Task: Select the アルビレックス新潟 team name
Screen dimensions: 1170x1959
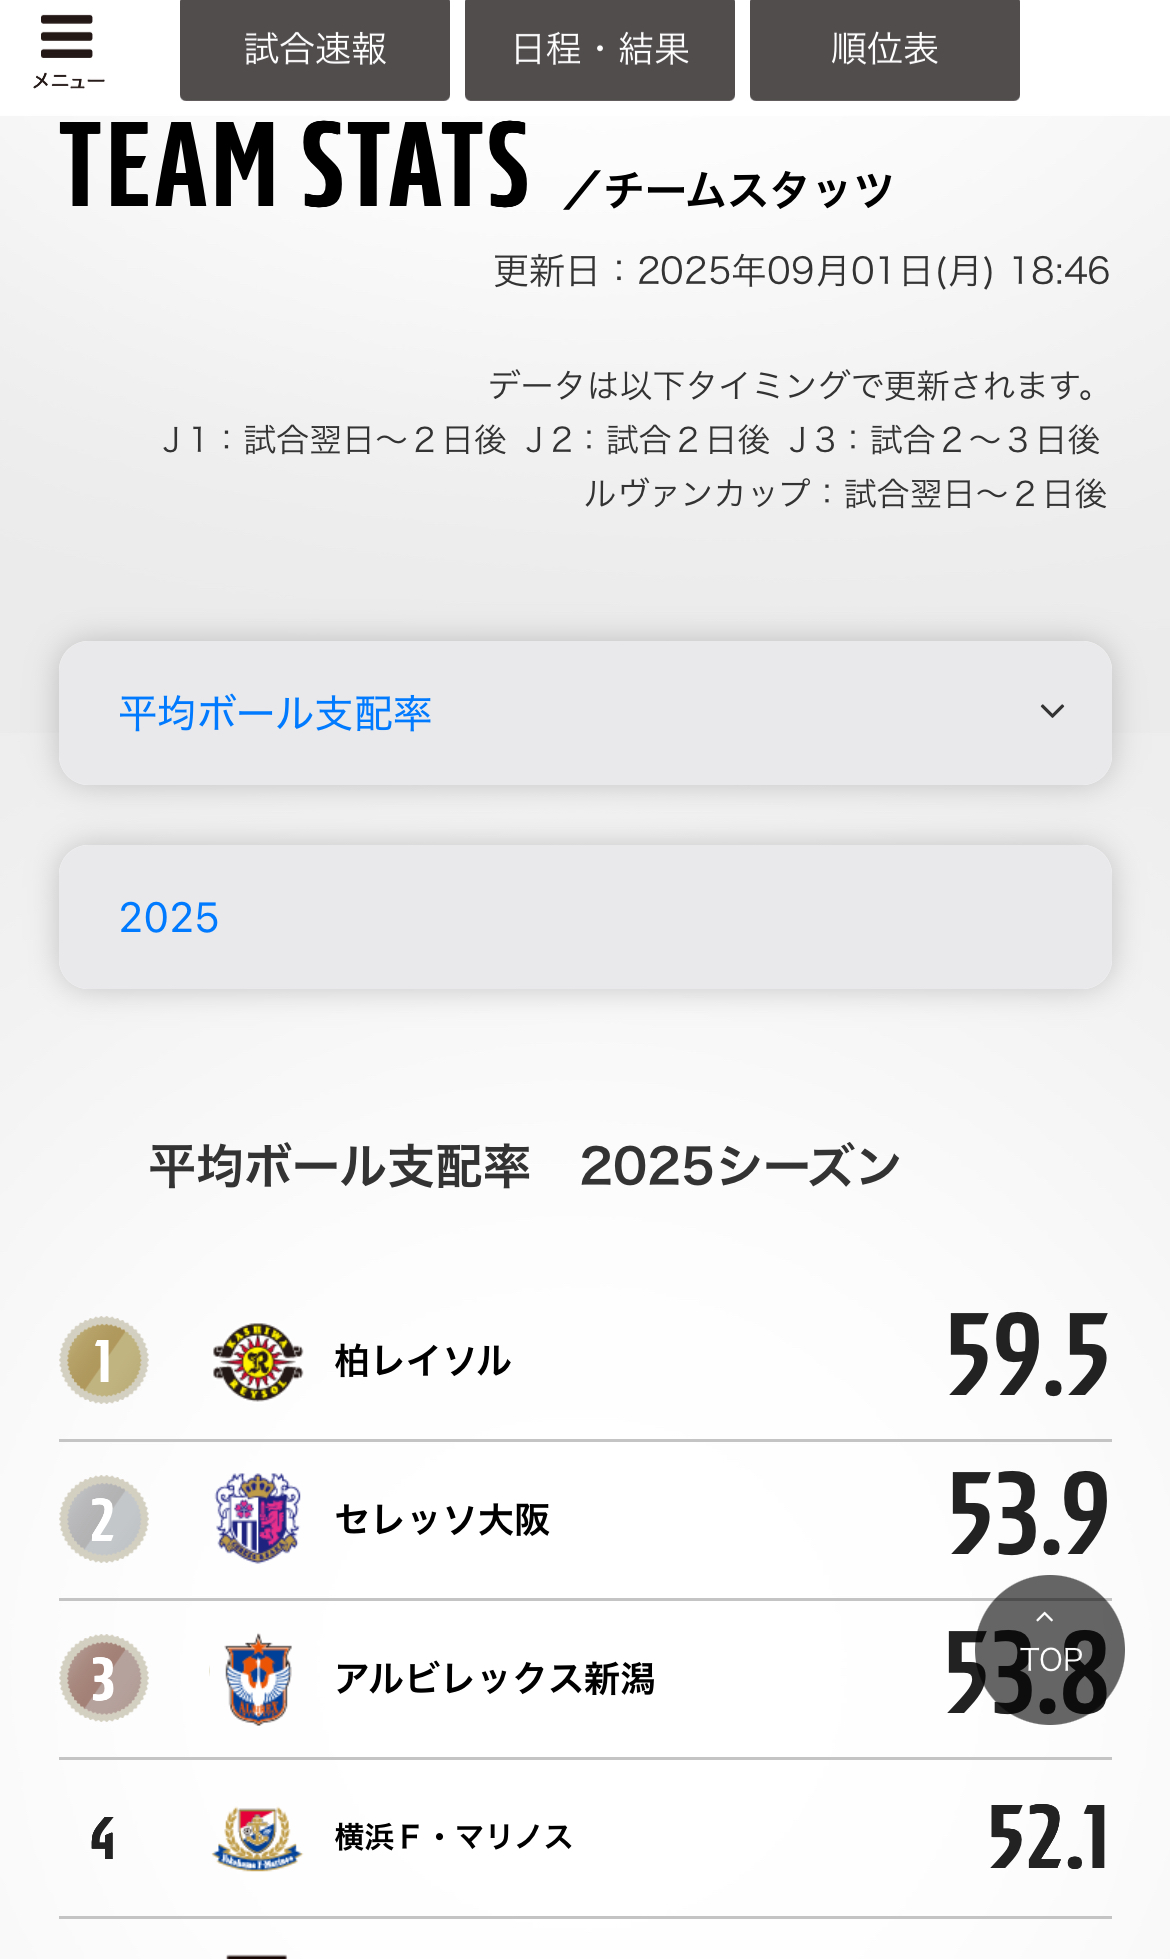Action: pos(494,1679)
